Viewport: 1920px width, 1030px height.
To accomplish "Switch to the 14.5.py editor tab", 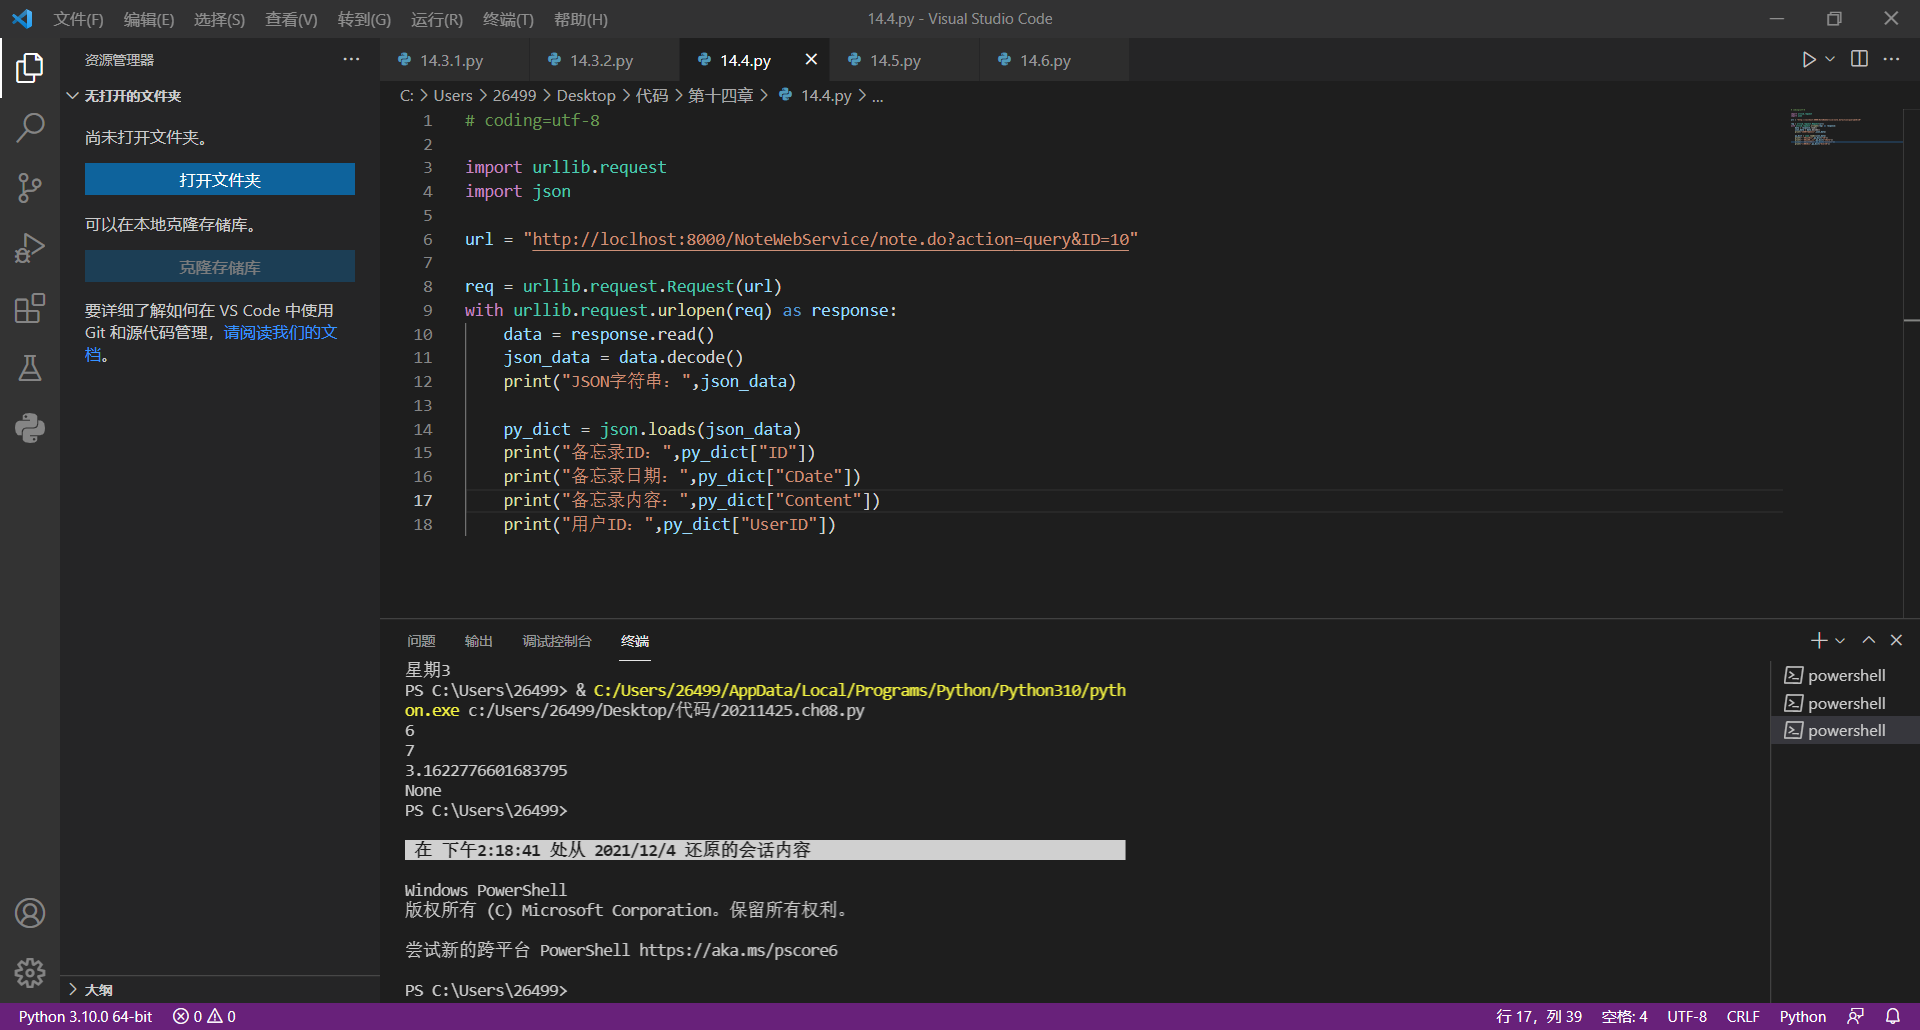I will [895, 61].
